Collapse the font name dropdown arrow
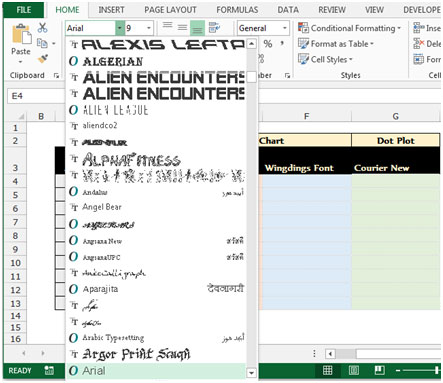The image size is (443, 383). [120, 28]
